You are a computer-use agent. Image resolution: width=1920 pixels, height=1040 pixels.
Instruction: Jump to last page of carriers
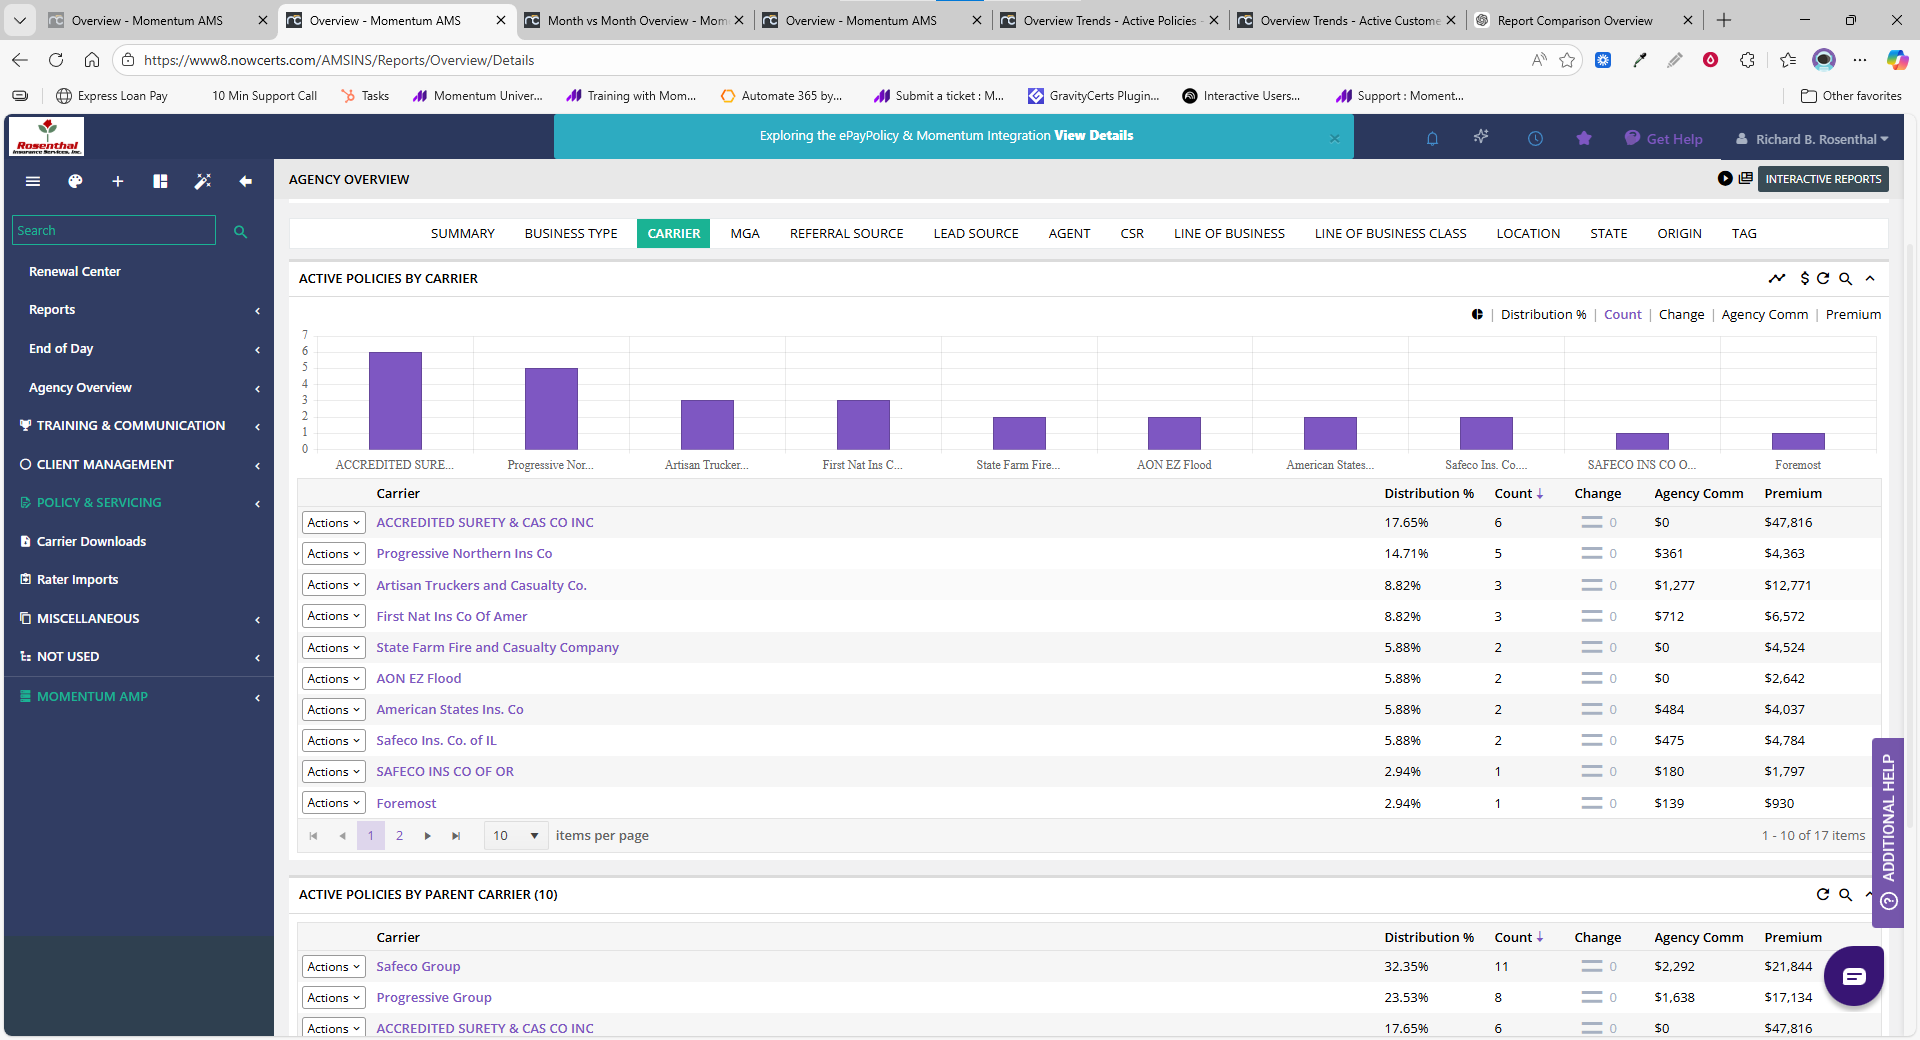click(x=456, y=836)
